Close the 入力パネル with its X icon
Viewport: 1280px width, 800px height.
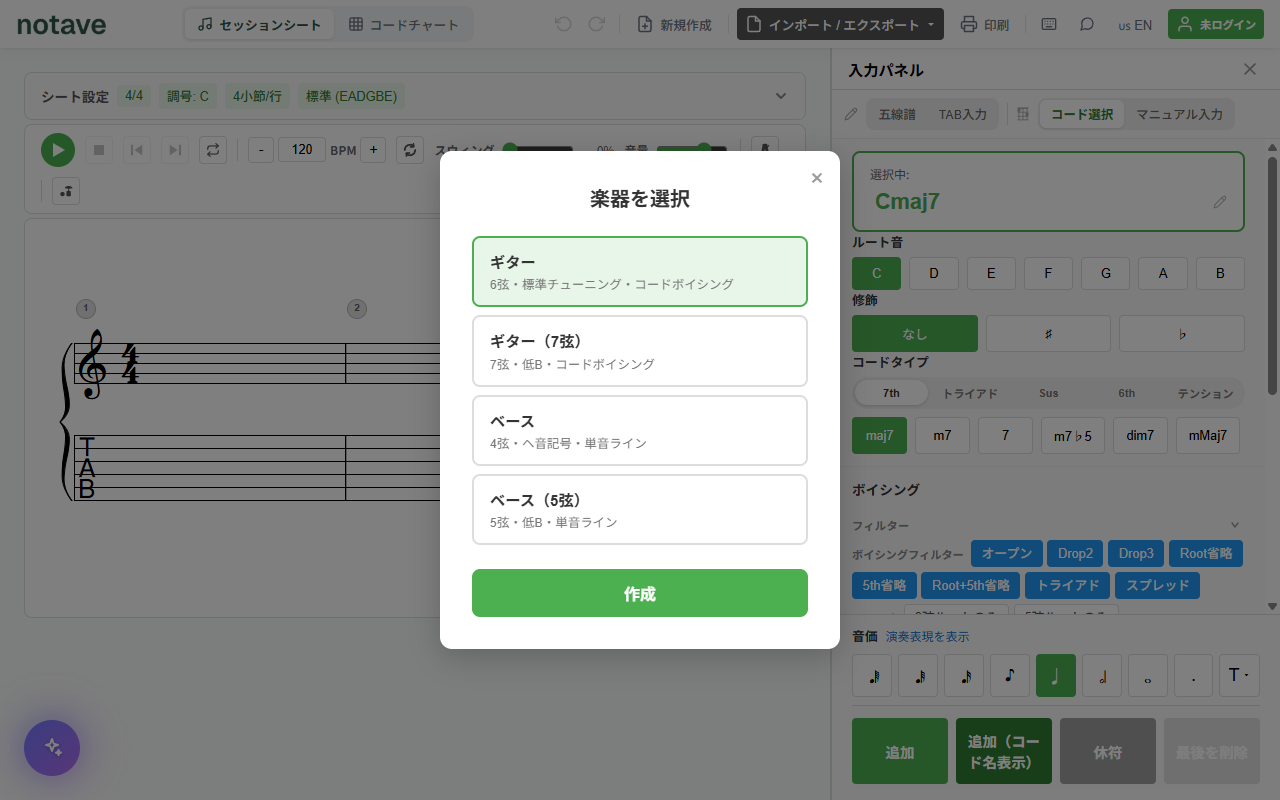(x=1250, y=69)
